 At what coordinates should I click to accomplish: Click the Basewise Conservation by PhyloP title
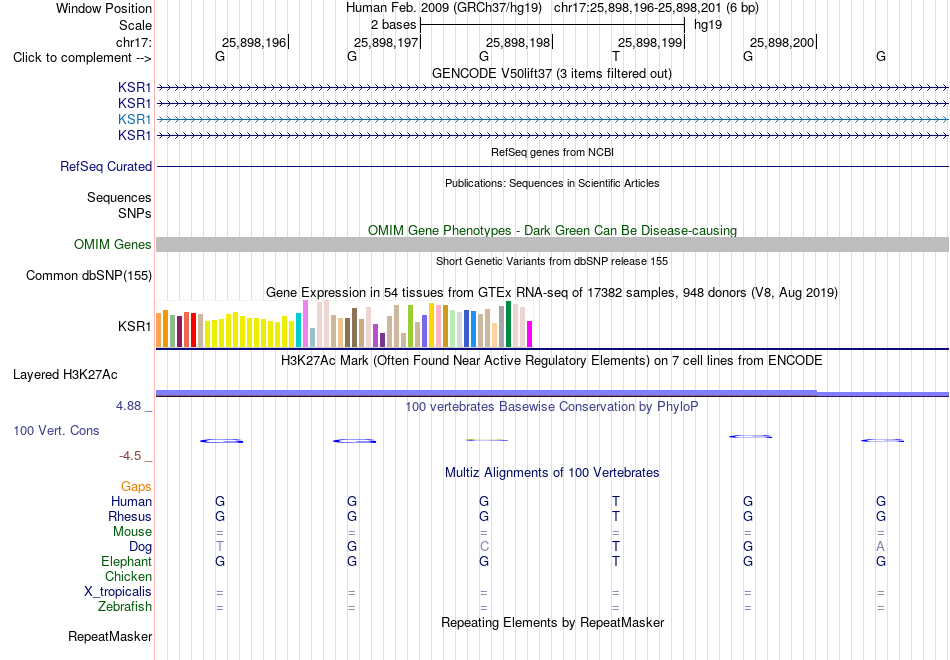(551, 407)
